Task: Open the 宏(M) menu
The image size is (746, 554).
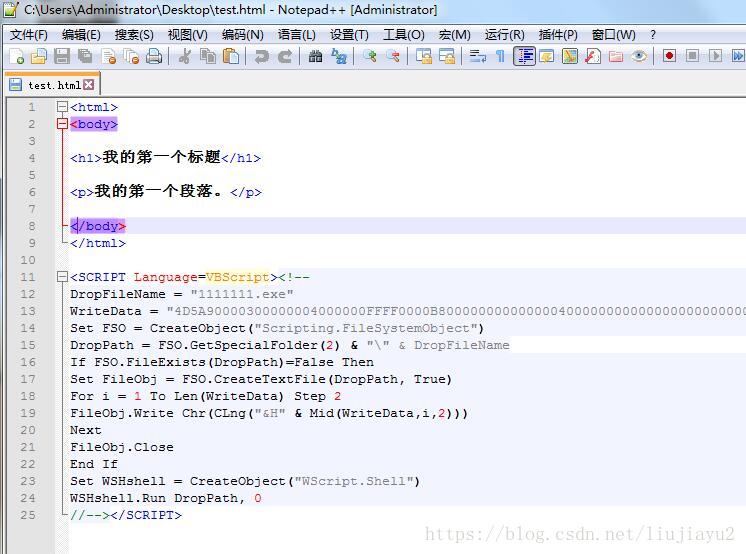Action: [454, 35]
